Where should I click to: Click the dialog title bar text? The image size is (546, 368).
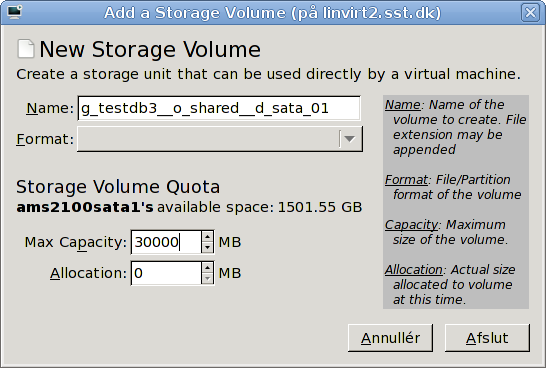click(x=272, y=13)
